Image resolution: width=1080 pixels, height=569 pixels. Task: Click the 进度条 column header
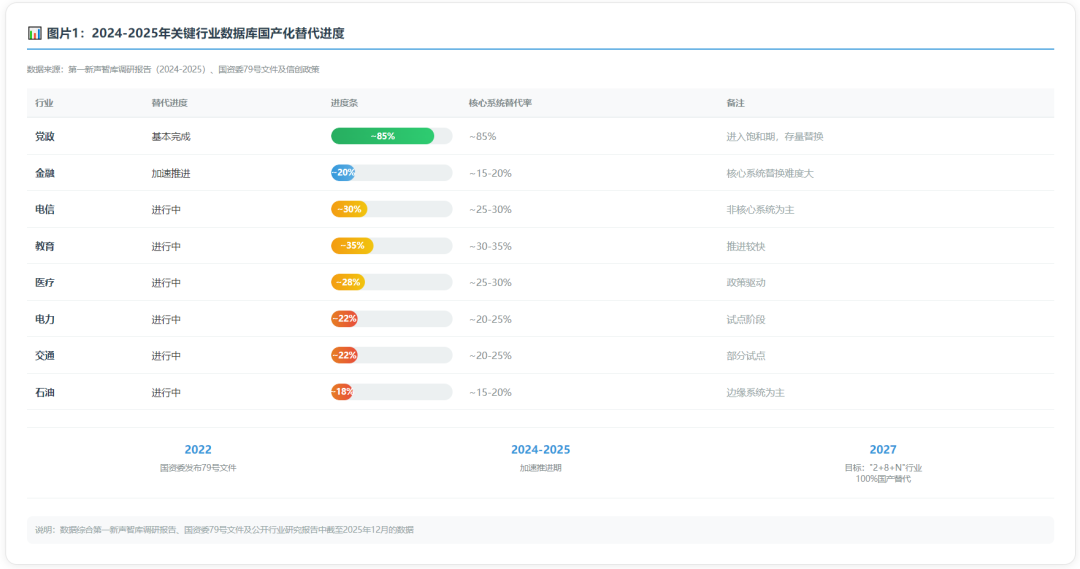point(344,103)
